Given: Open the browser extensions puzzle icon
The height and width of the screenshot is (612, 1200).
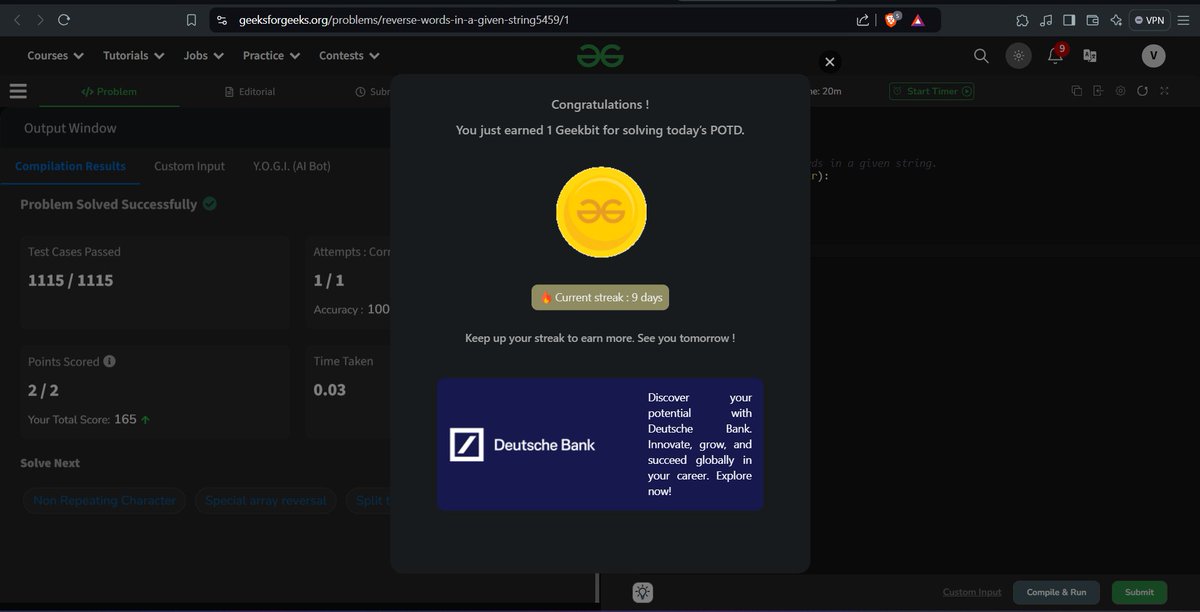Looking at the screenshot, I should pyautogui.click(x=1021, y=19).
